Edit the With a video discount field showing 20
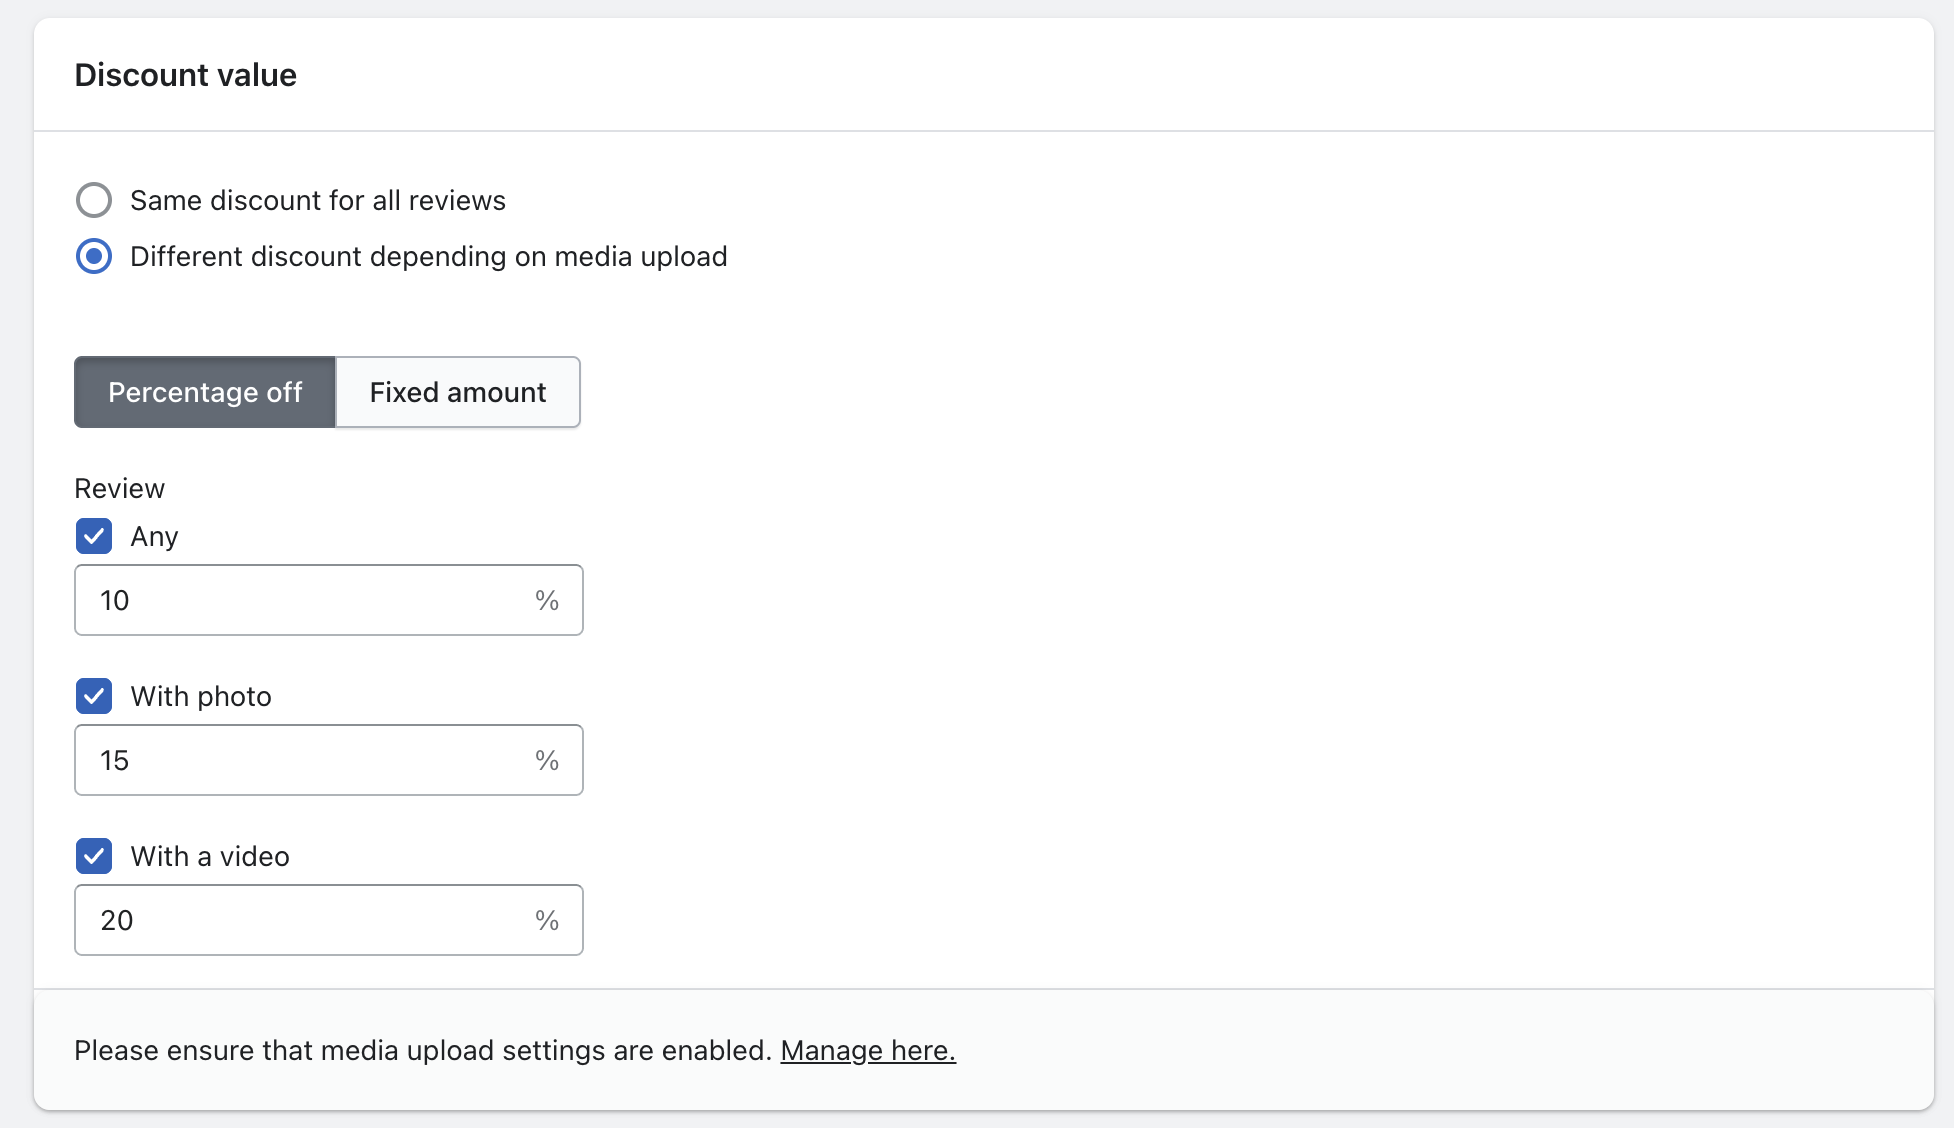 point(300,920)
